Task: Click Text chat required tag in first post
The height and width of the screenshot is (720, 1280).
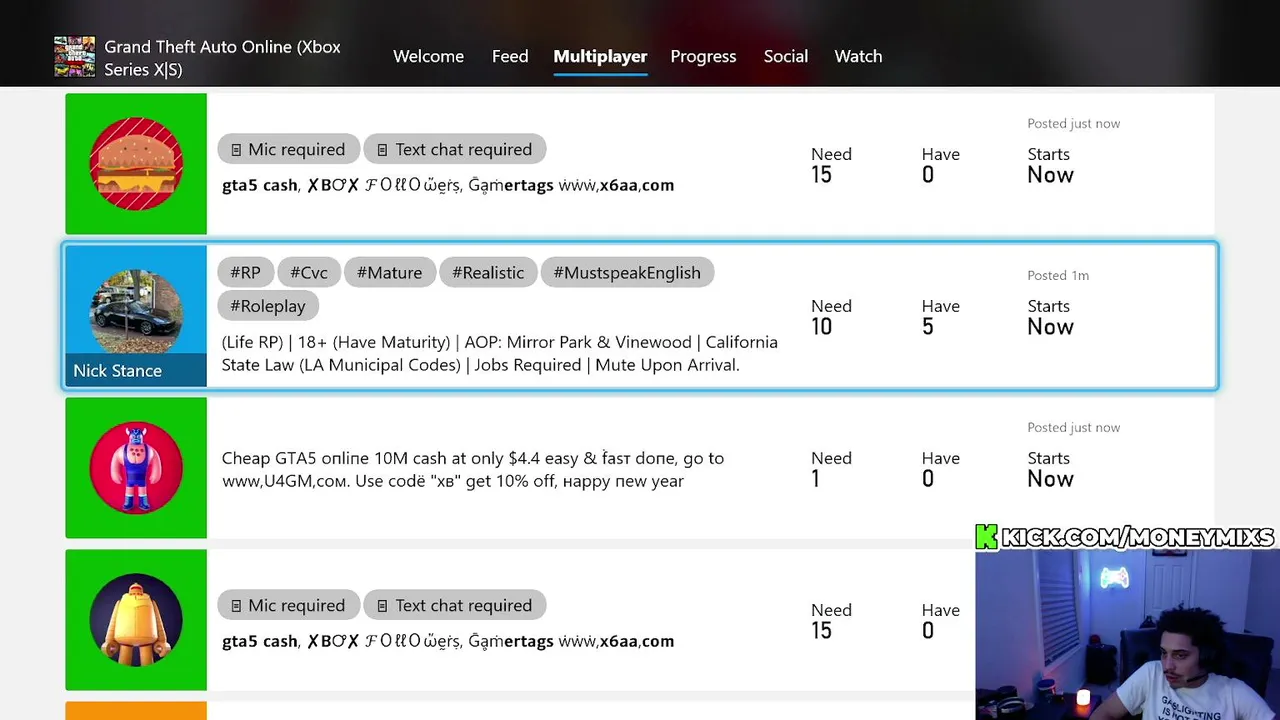Action: [x=454, y=149]
